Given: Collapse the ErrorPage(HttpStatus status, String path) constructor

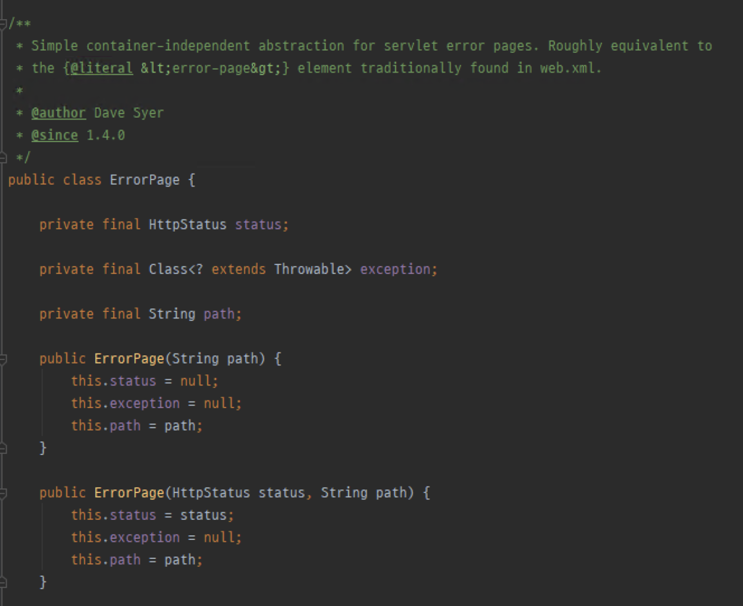Looking at the screenshot, I should click(4, 493).
